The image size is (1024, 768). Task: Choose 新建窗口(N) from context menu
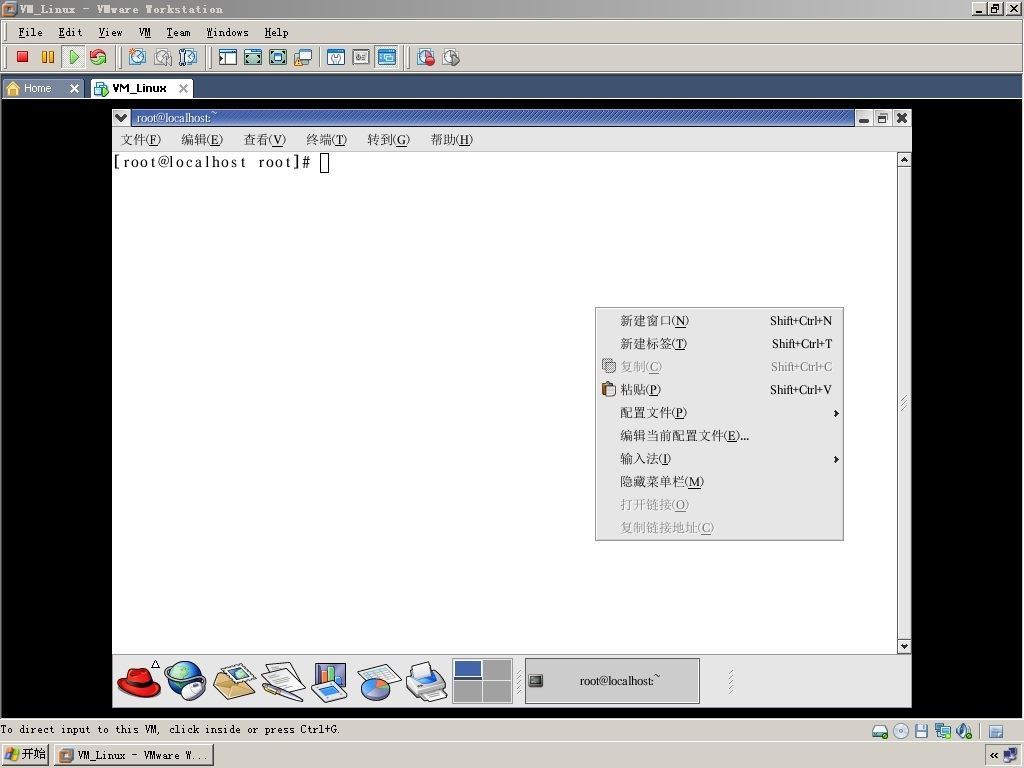coord(720,321)
